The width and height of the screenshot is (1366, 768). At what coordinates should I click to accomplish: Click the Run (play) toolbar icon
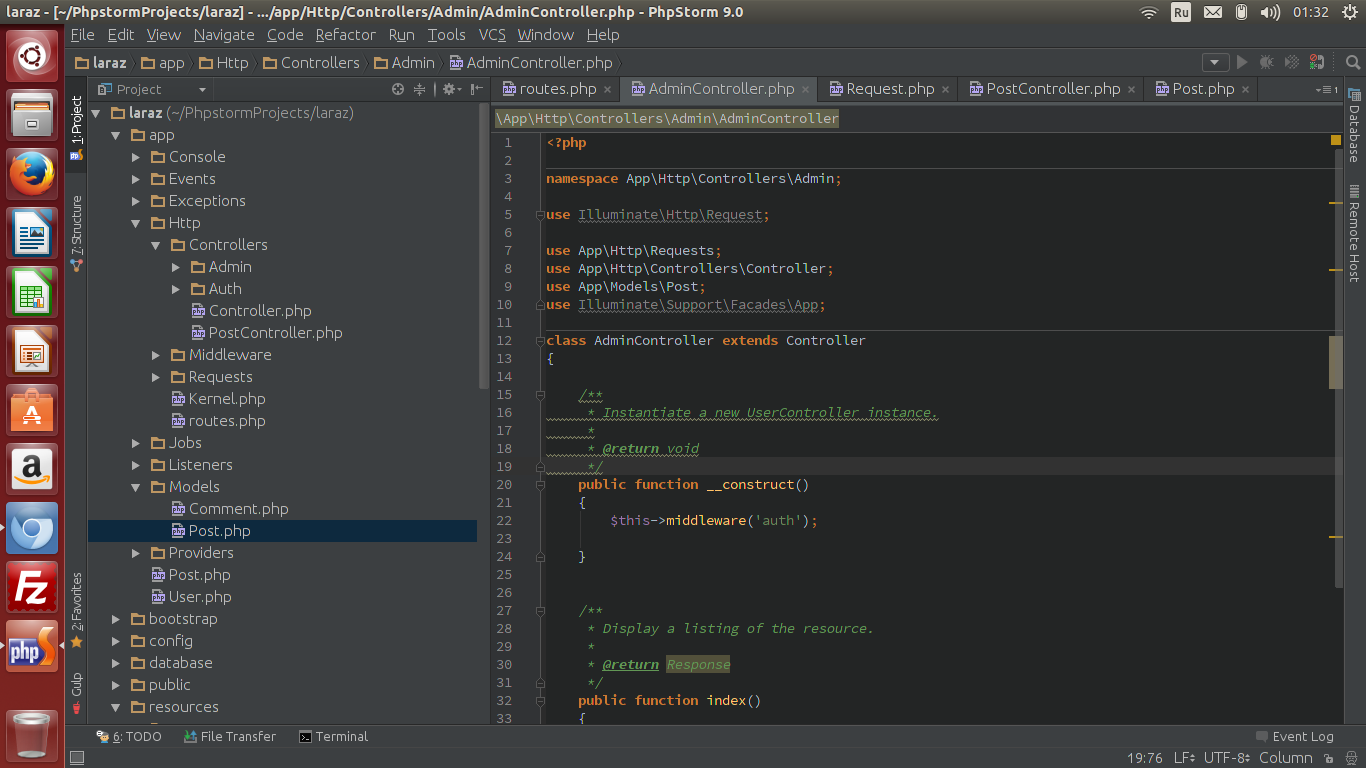click(1242, 62)
